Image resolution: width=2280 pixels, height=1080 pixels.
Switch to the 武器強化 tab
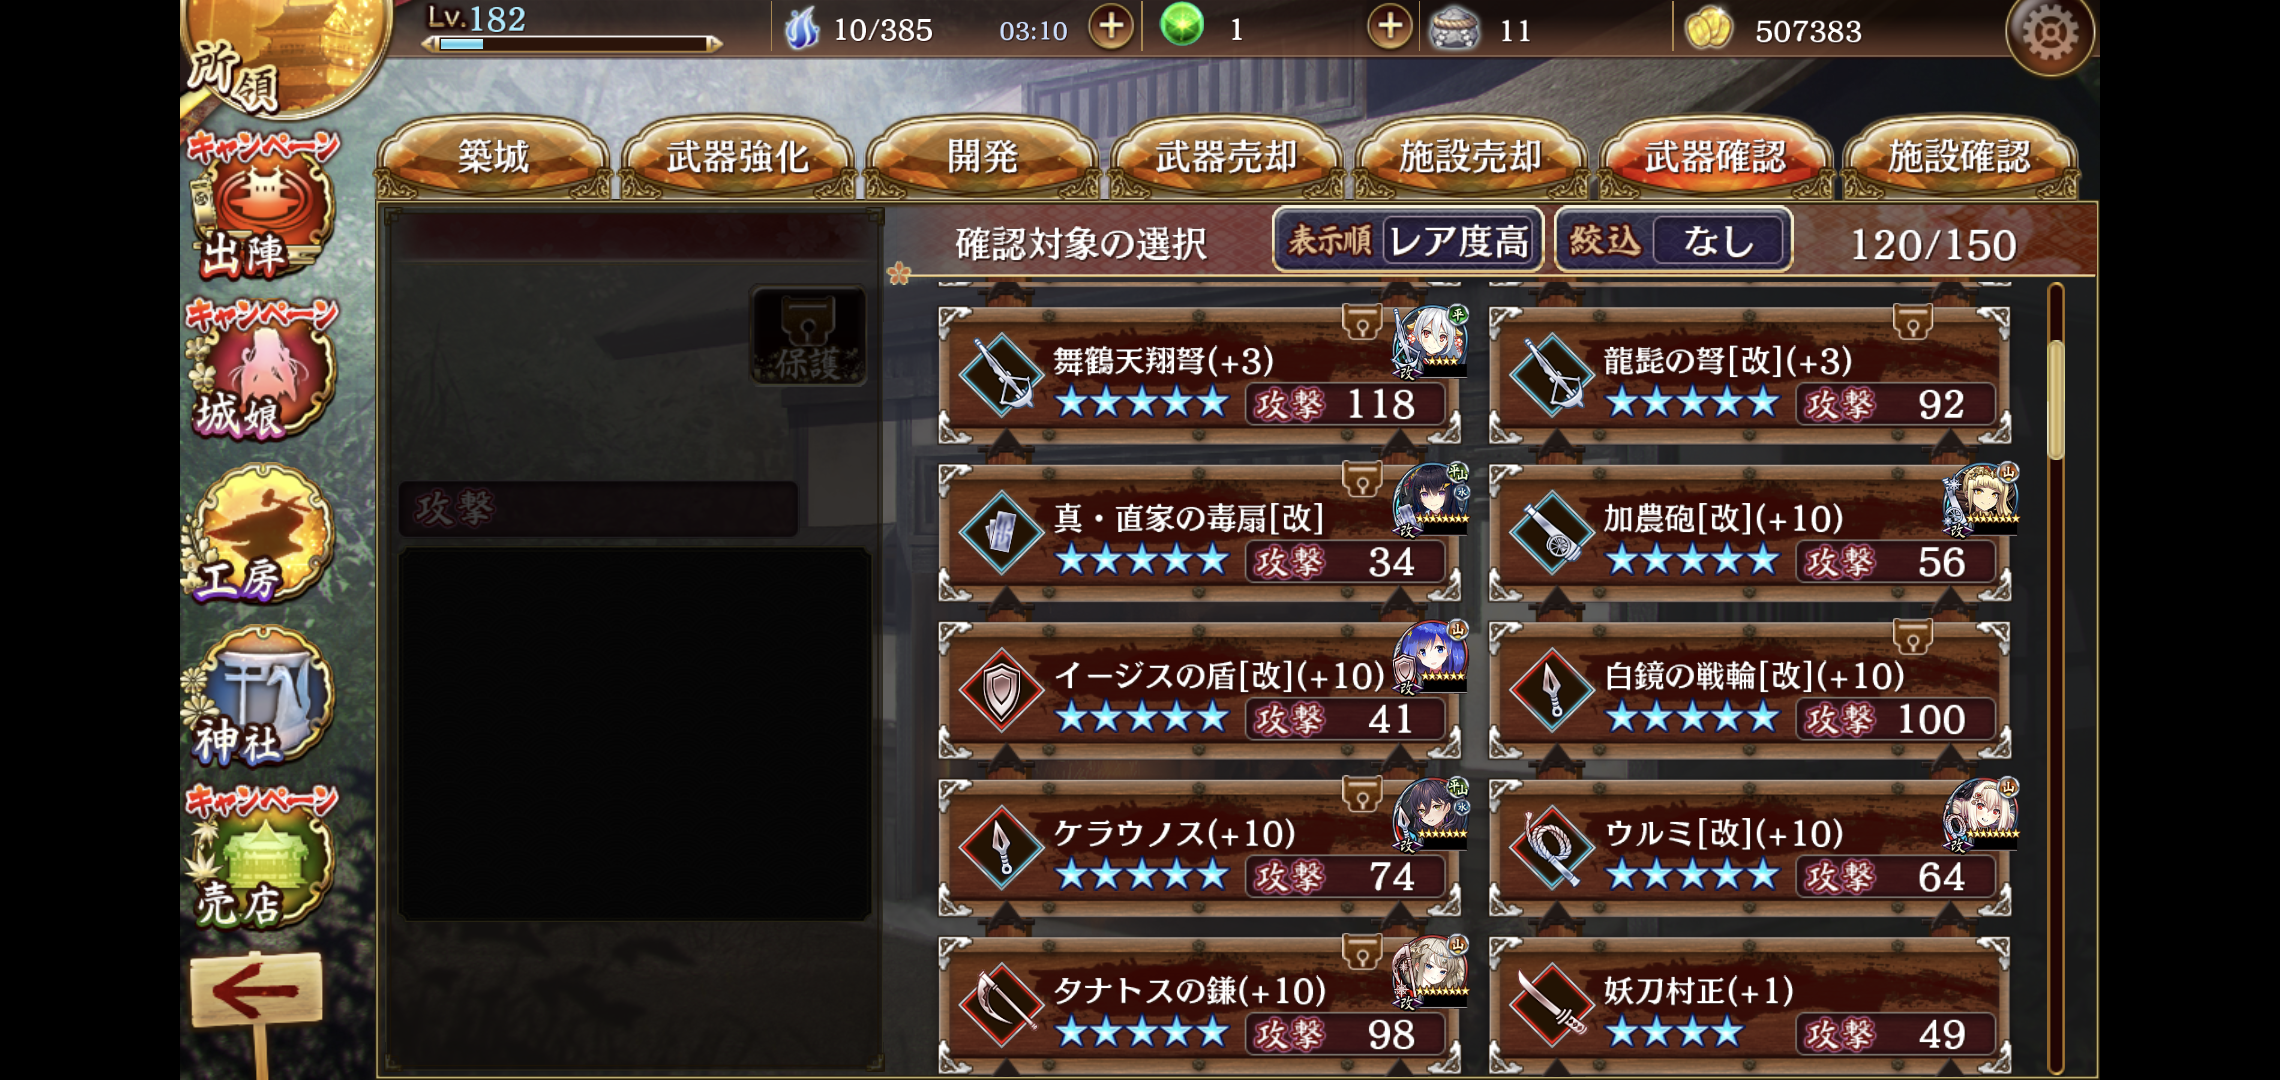coord(738,157)
